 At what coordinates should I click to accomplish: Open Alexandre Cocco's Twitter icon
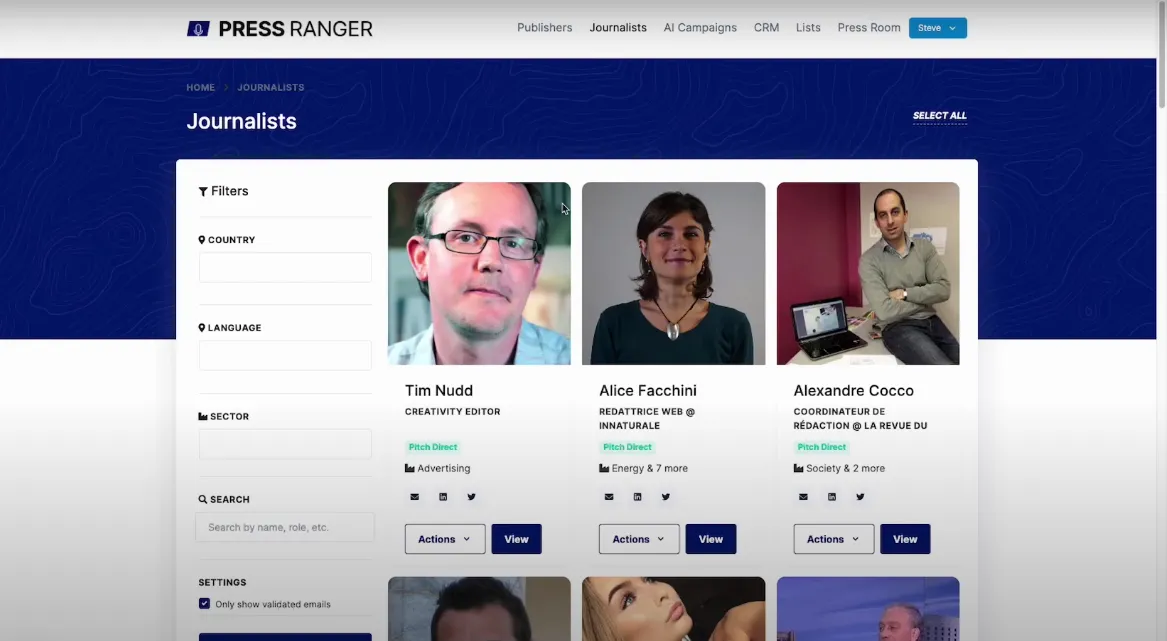[x=860, y=497]
